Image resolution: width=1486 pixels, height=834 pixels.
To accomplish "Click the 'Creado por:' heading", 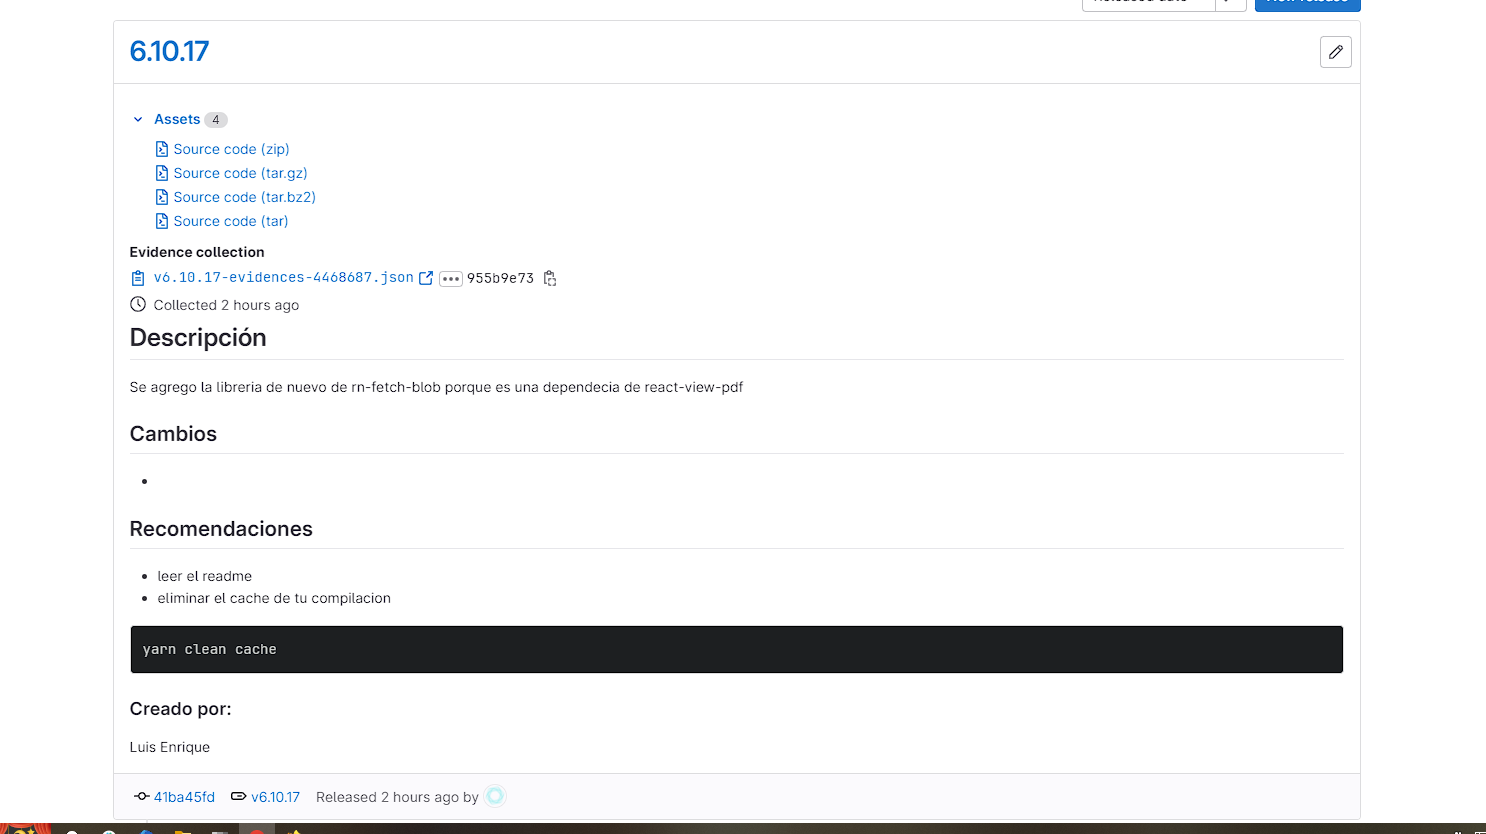I will [180, 709].
